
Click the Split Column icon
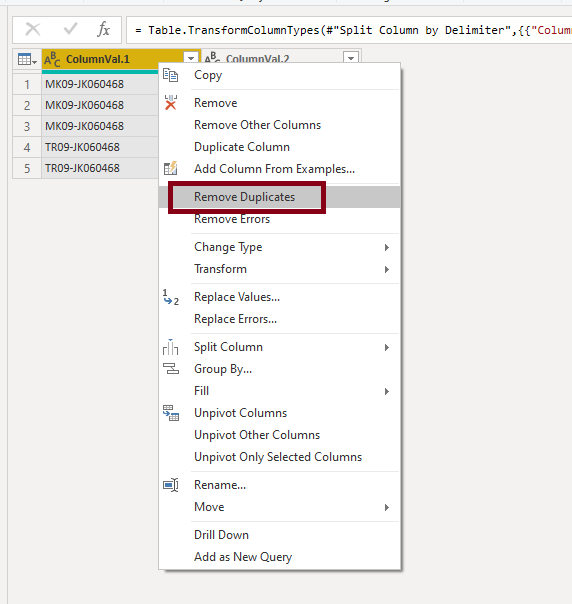170,347
